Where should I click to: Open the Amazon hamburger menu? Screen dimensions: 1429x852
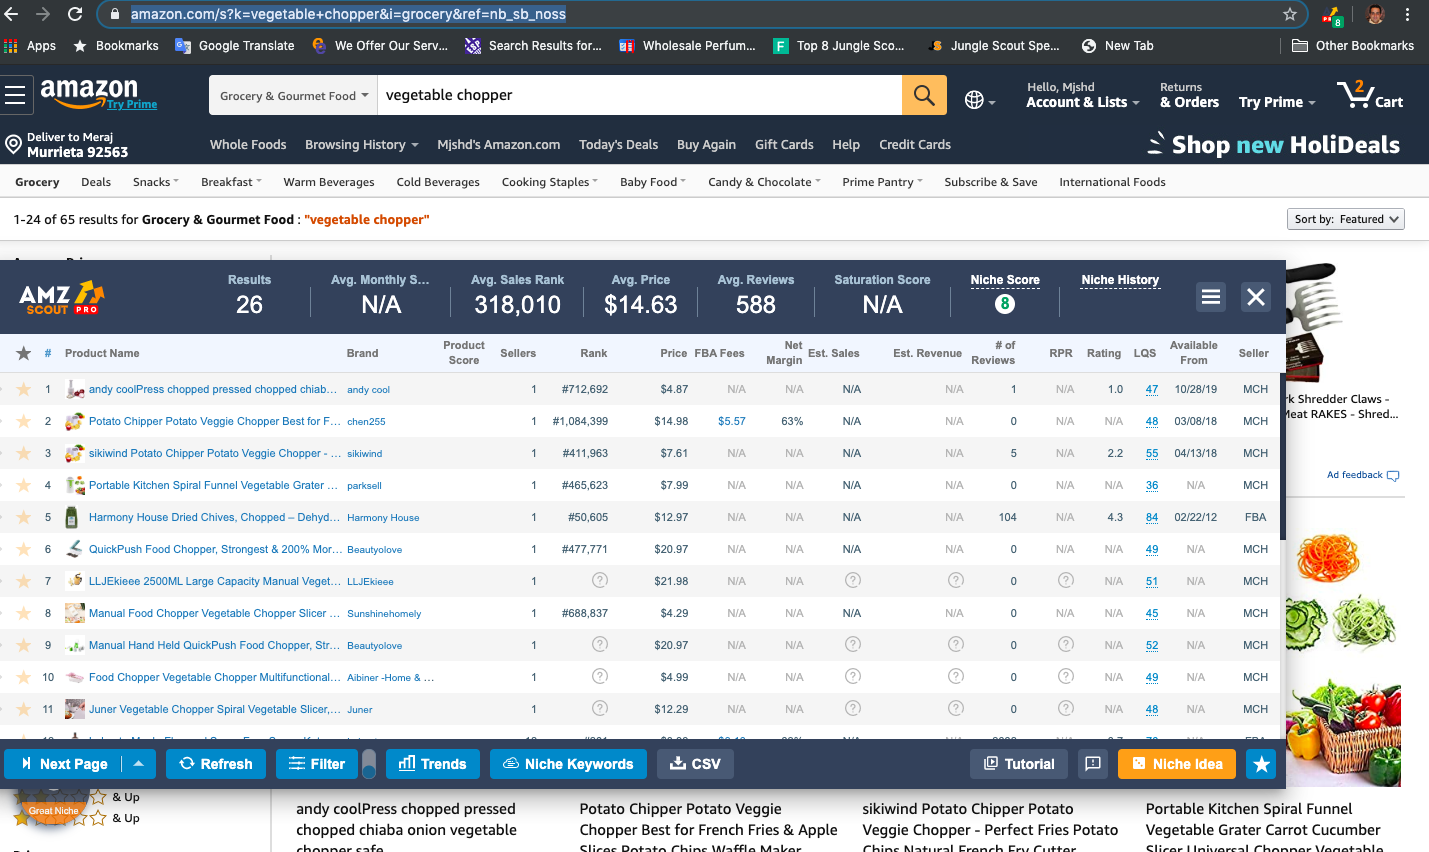tap(15, 96)
